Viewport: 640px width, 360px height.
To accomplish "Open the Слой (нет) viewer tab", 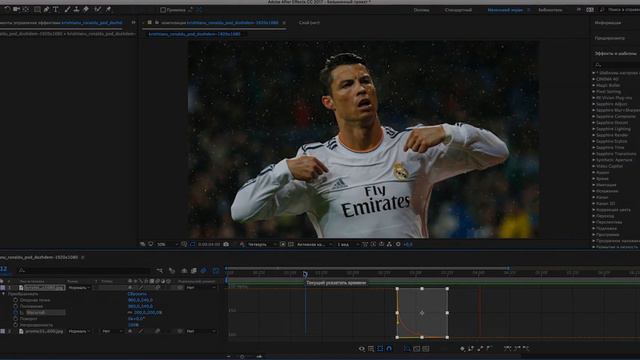I will click(309, 23).
